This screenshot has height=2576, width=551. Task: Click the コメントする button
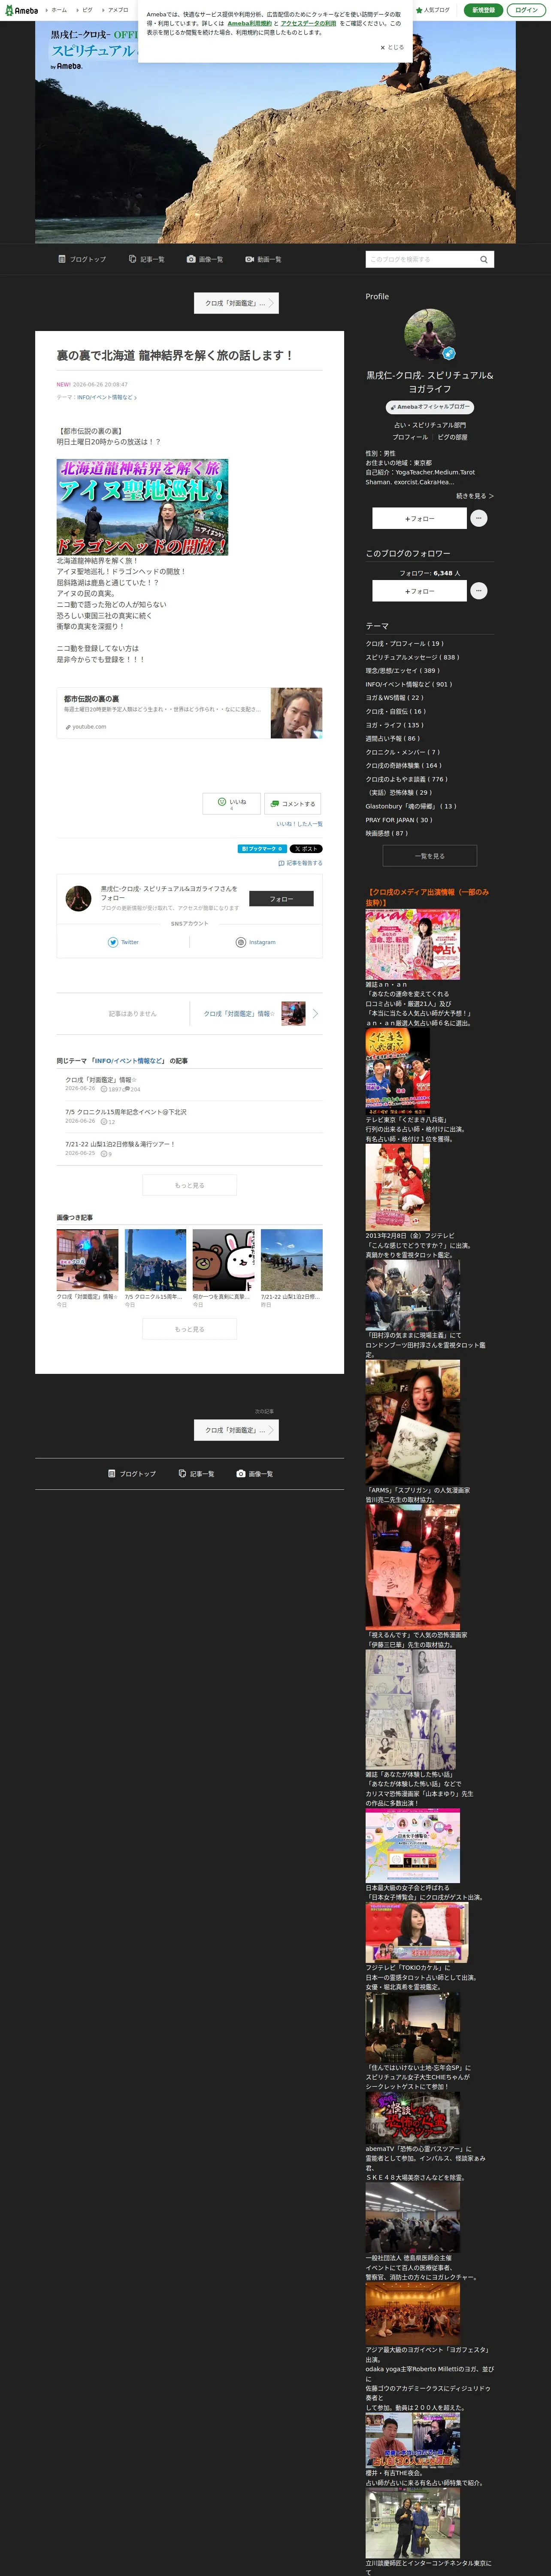coord(293,803)
